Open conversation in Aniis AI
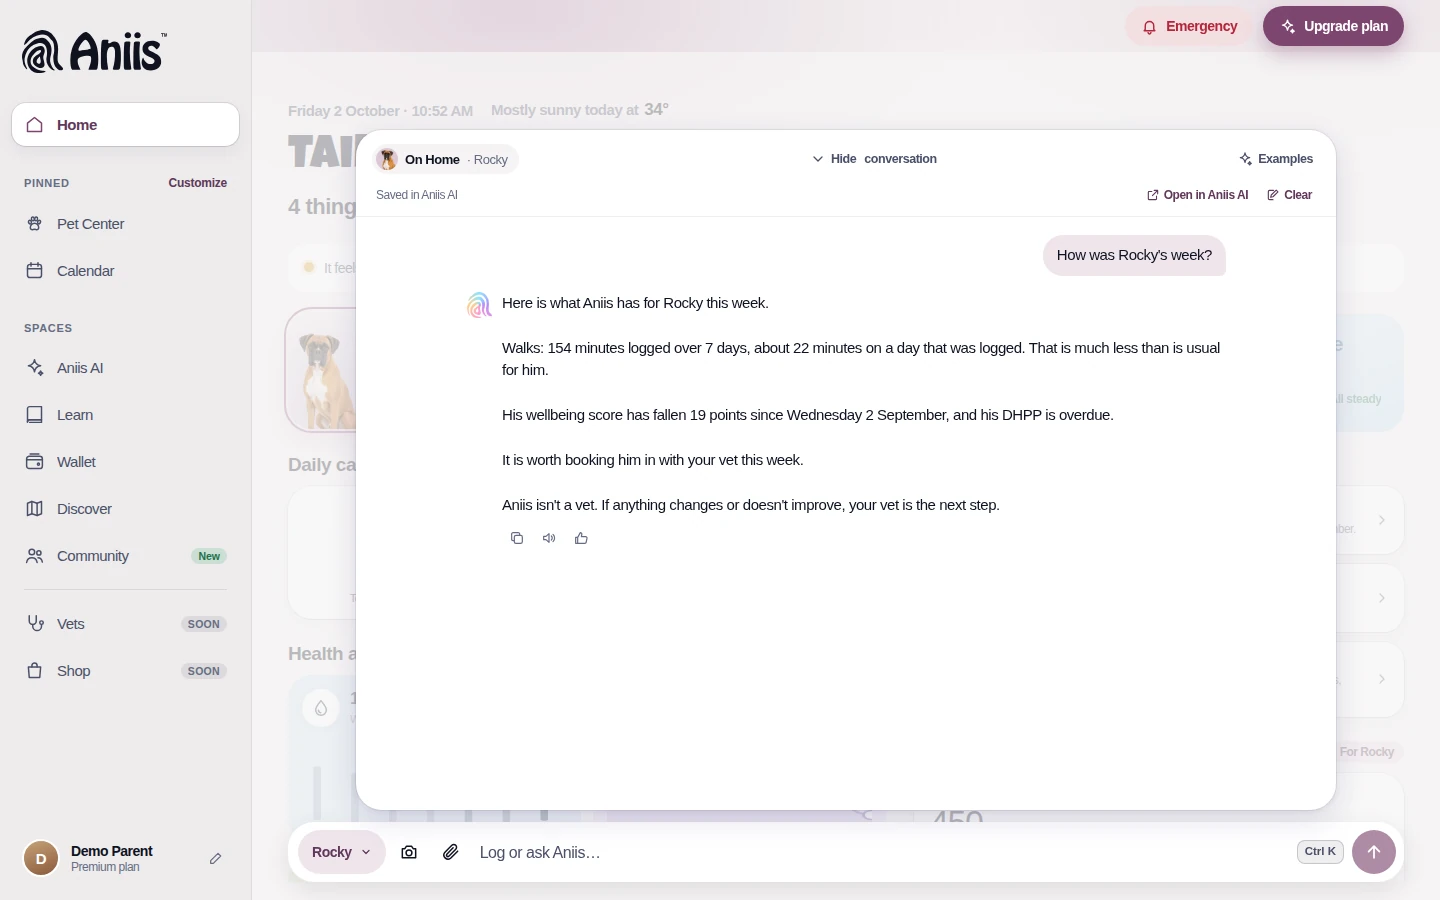The height and width of the screenshot is (900, 1440). (1197, 195)
